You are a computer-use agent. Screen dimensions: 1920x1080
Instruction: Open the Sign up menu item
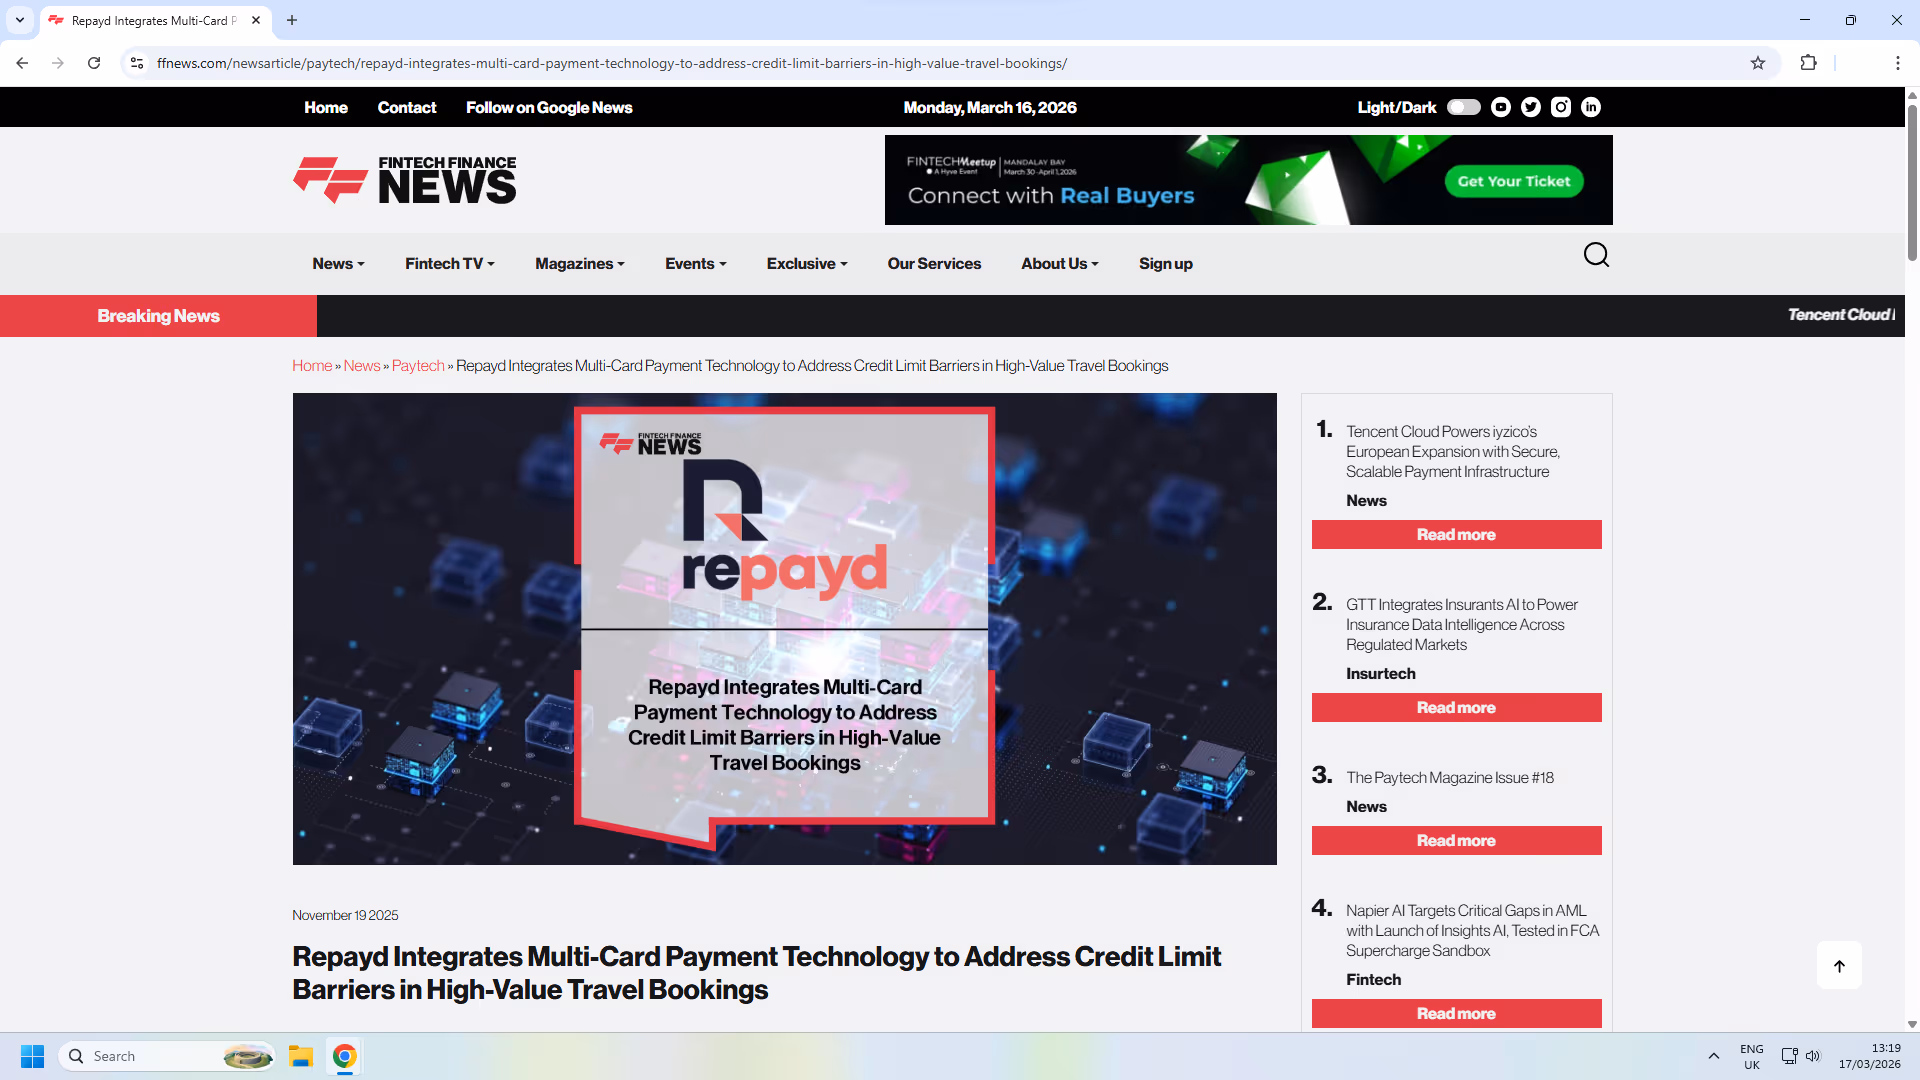[1166, 264]
